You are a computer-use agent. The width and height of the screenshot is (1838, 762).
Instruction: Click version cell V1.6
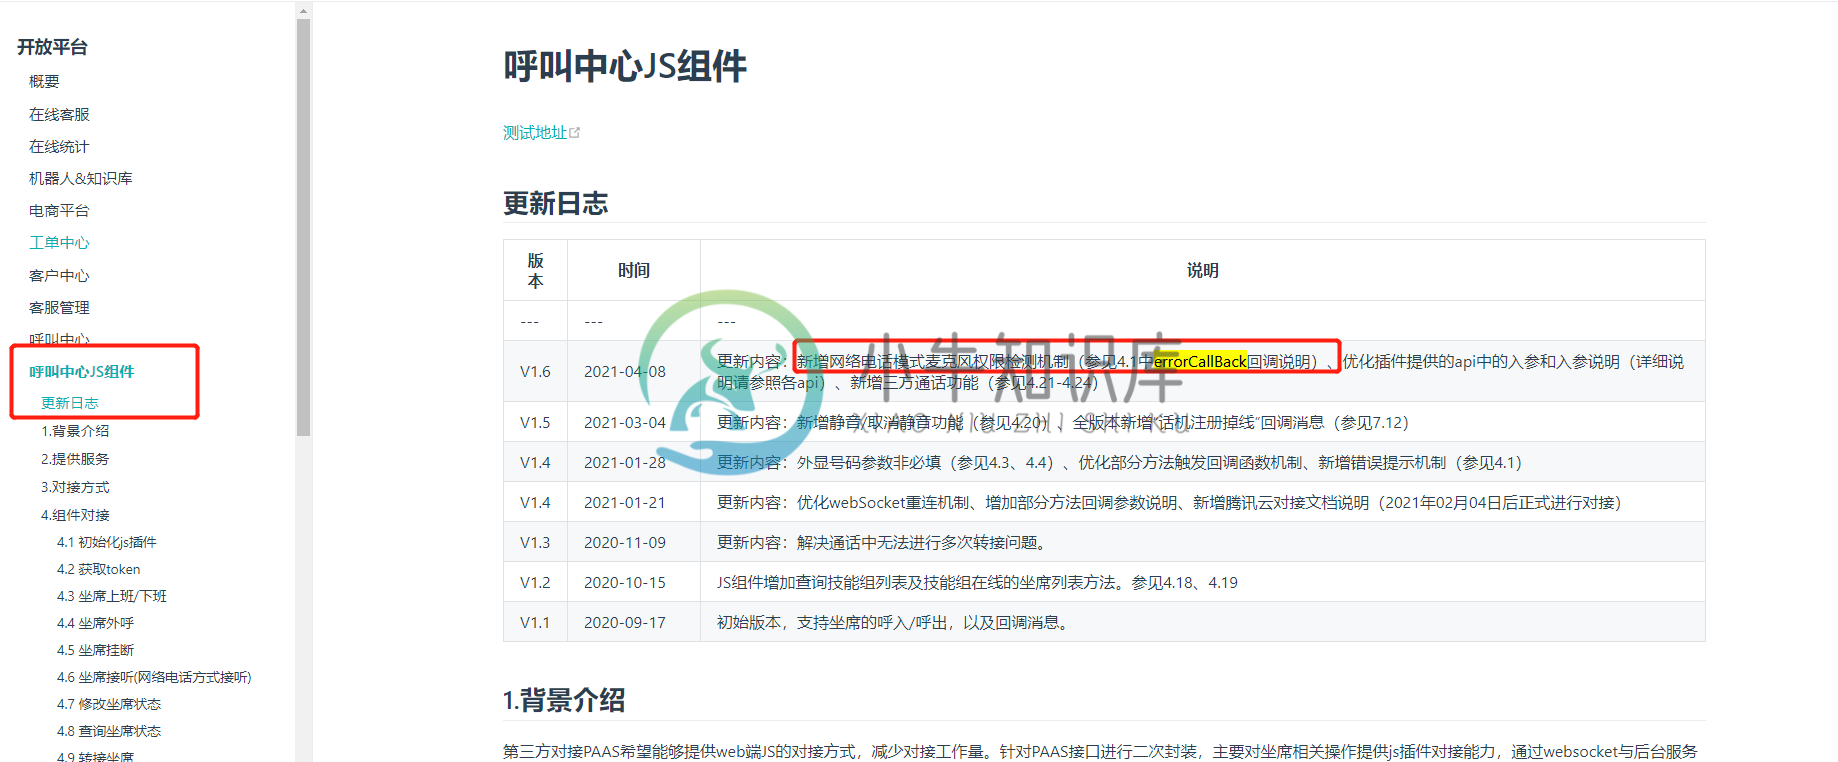(x=535, y=371)
